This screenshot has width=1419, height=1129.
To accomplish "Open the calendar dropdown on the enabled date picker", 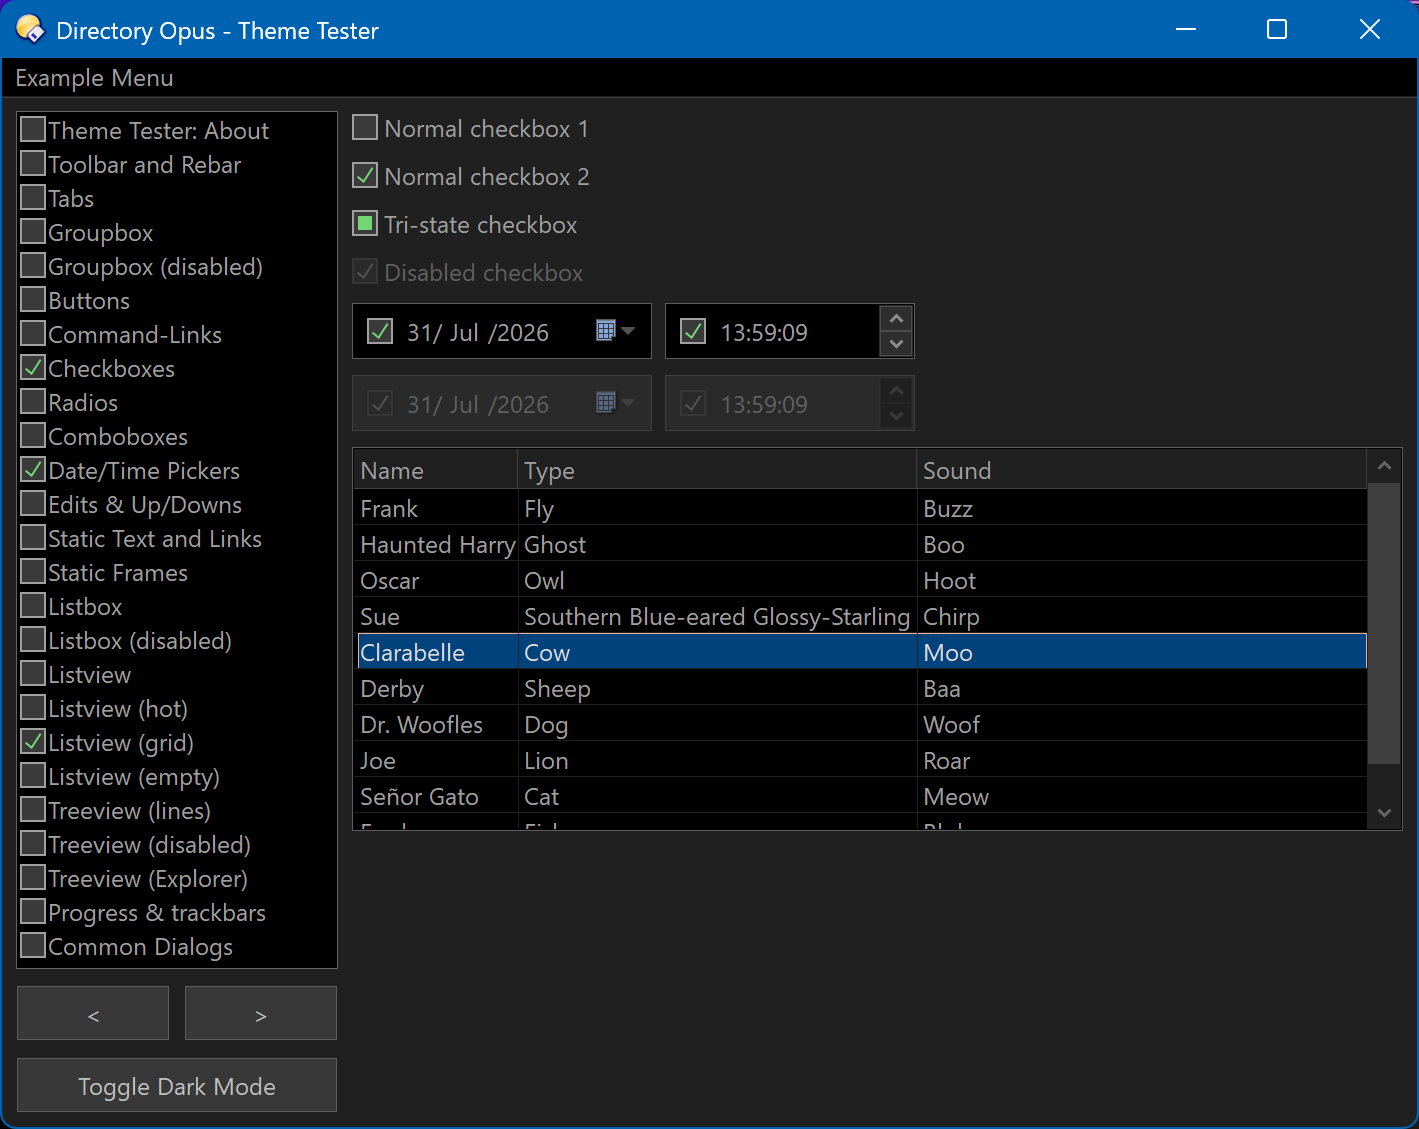I will click(x=616, y=331).
